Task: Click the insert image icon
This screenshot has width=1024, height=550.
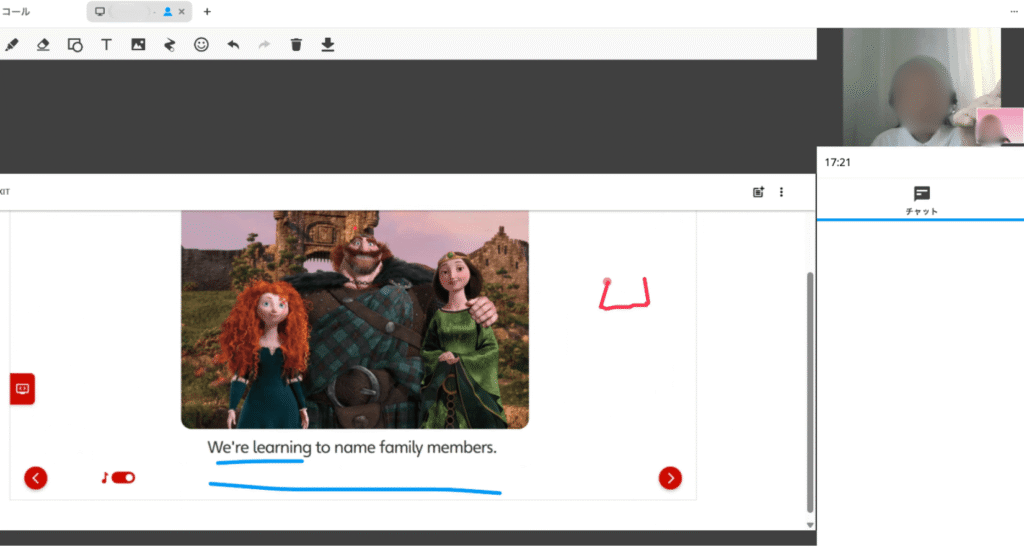Action: pos(138,45)
